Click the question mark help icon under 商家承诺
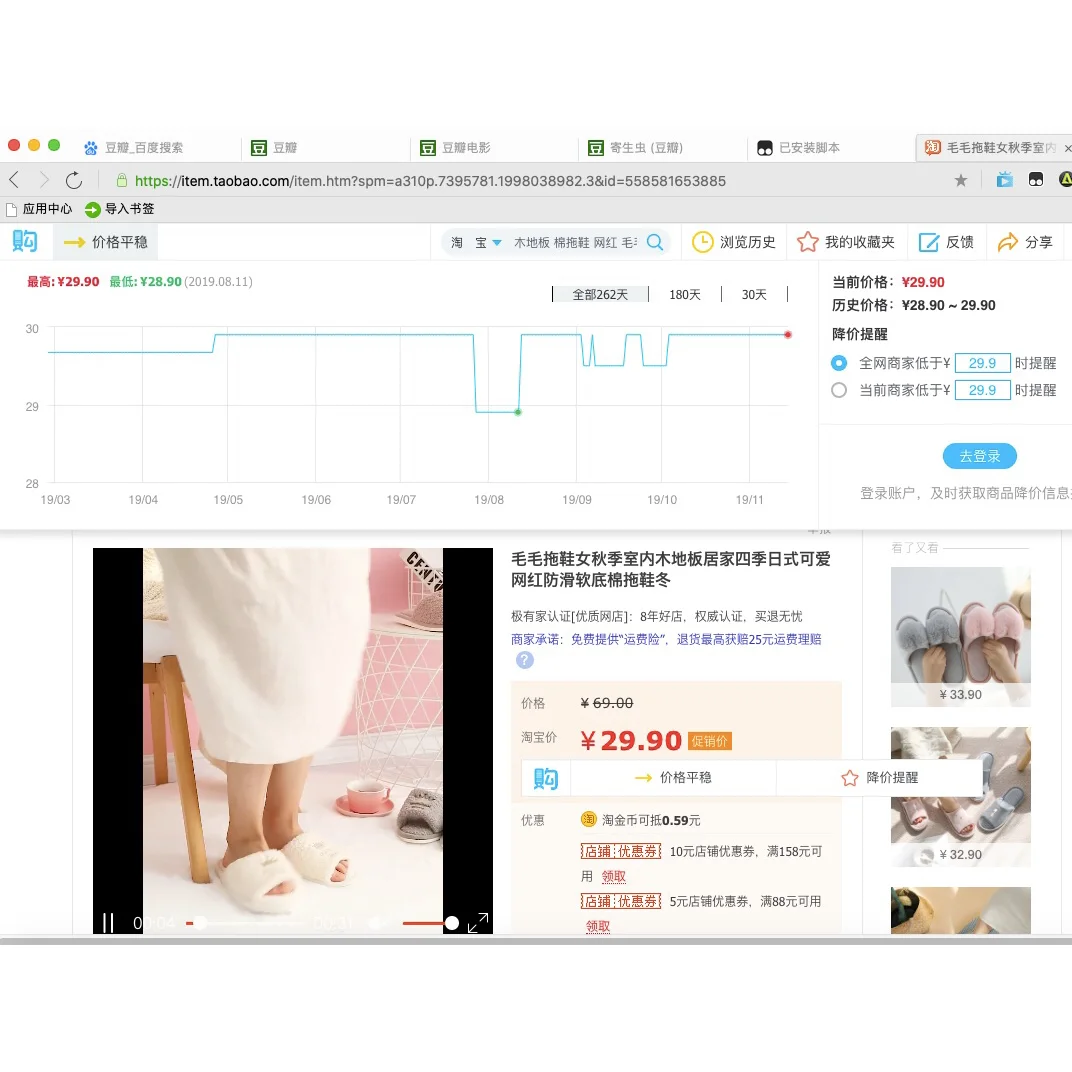This screenshot has width=1072, height=1072. click(524, 660)
